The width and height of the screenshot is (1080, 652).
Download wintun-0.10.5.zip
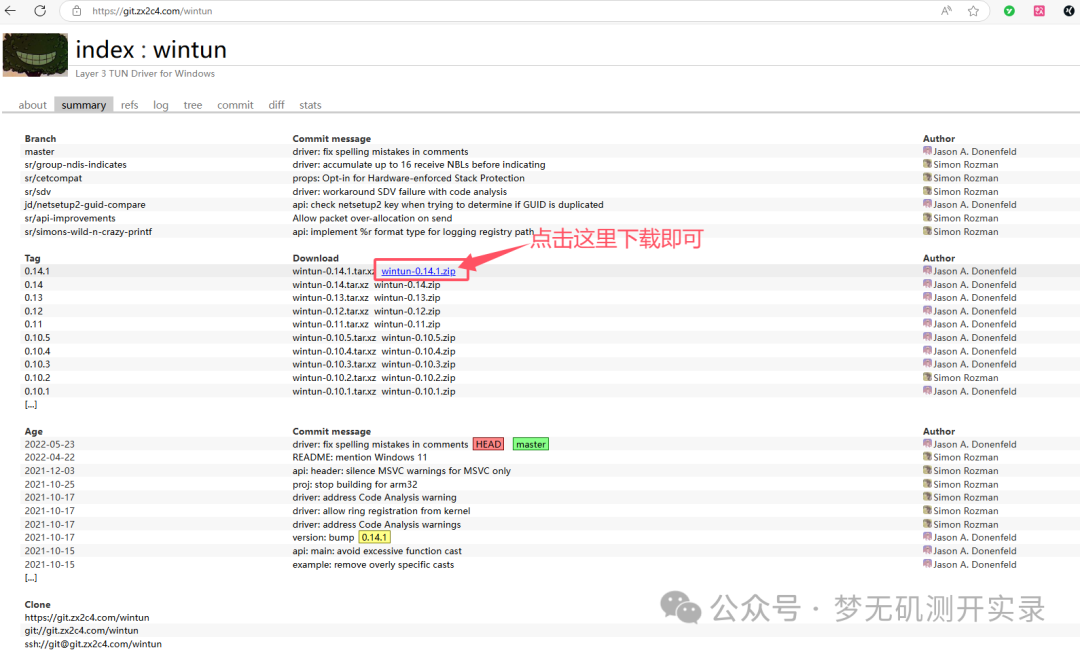point(418,337)
